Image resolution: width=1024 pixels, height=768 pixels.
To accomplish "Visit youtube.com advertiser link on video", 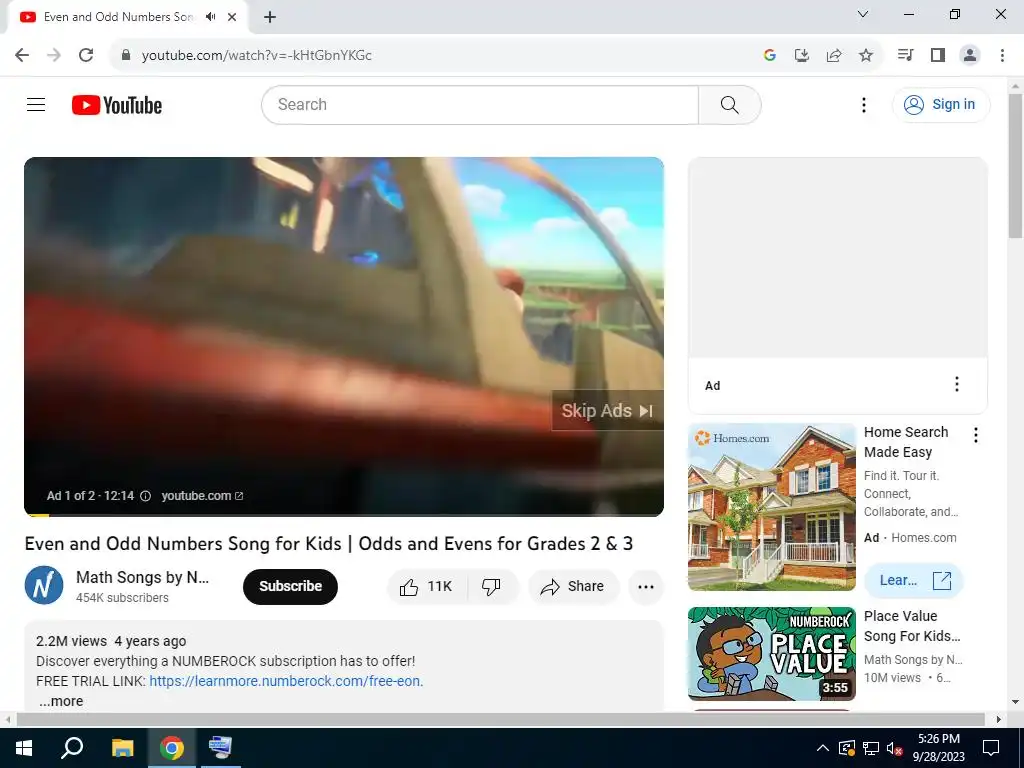I will coord(202,496).
